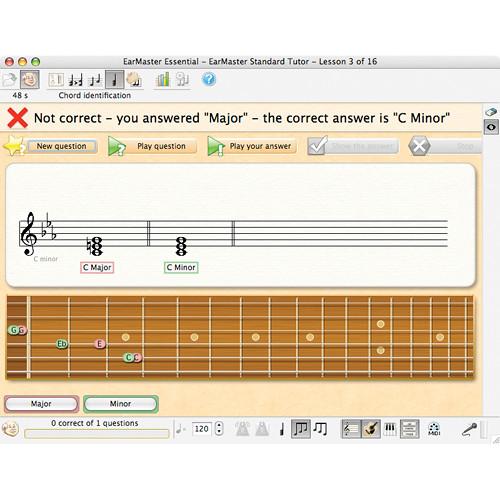Click the green C note marker on fretboard

click(x=129, y=358)
